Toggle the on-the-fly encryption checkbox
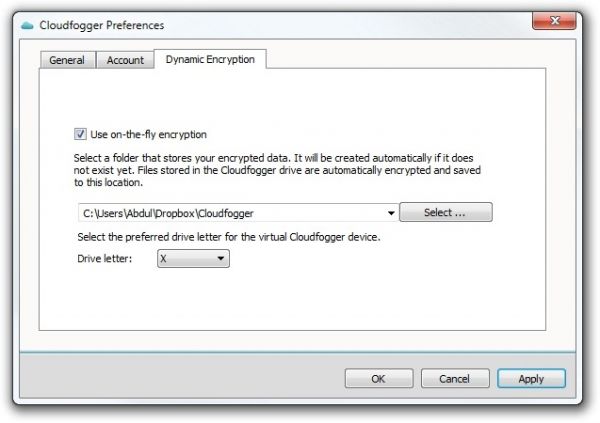Screen dimensions: 600x423 click(x=80, y=134)
